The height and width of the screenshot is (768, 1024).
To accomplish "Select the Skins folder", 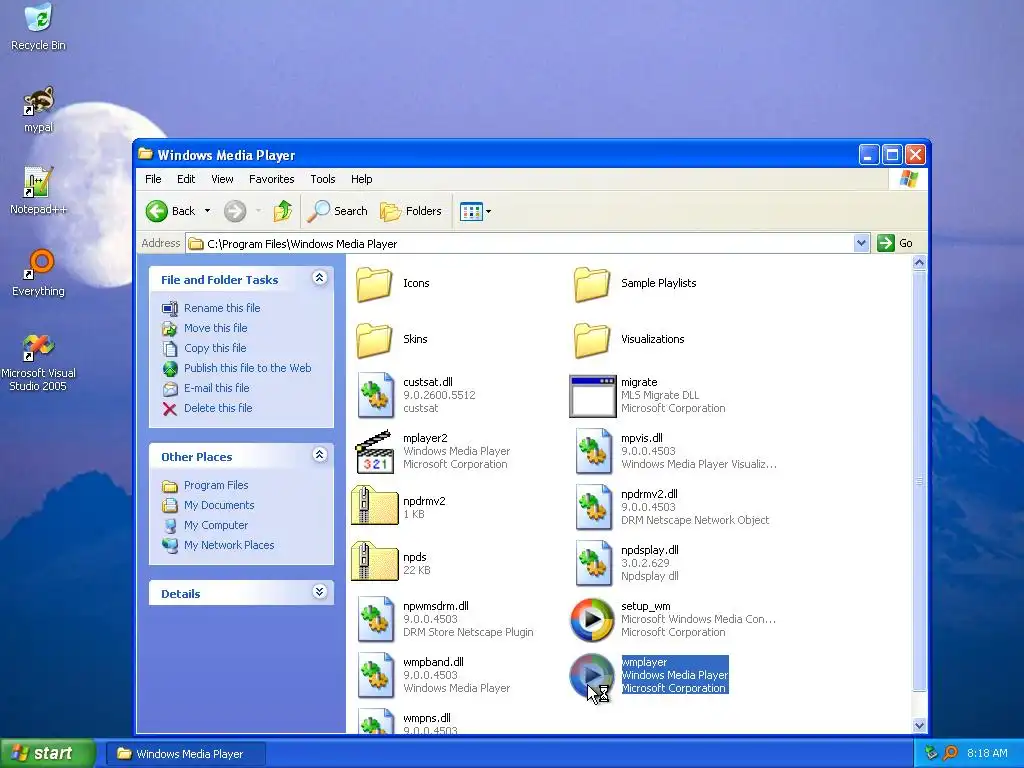I will click(x=374, y=340).
